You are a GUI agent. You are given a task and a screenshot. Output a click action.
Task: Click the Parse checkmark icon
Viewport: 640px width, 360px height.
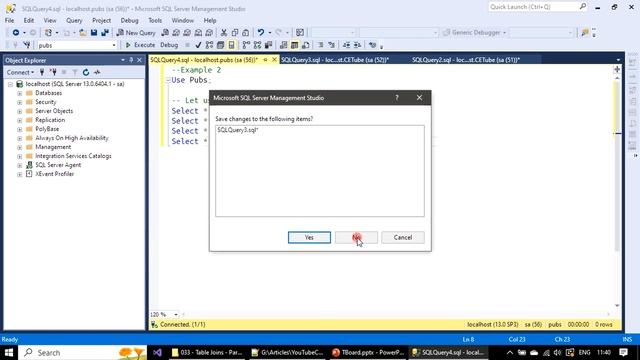[198, 45]
